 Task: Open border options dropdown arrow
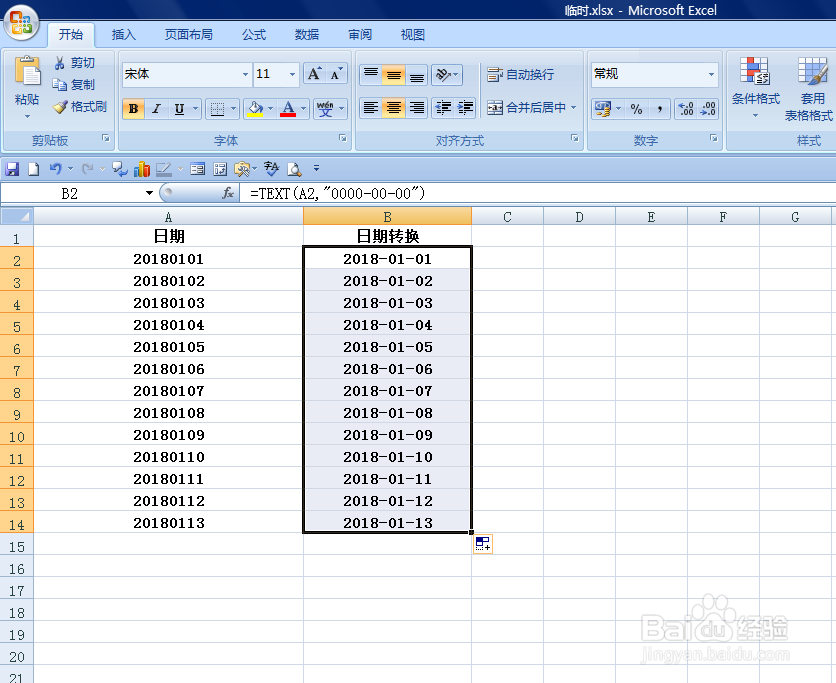click(x=234, y=109)
